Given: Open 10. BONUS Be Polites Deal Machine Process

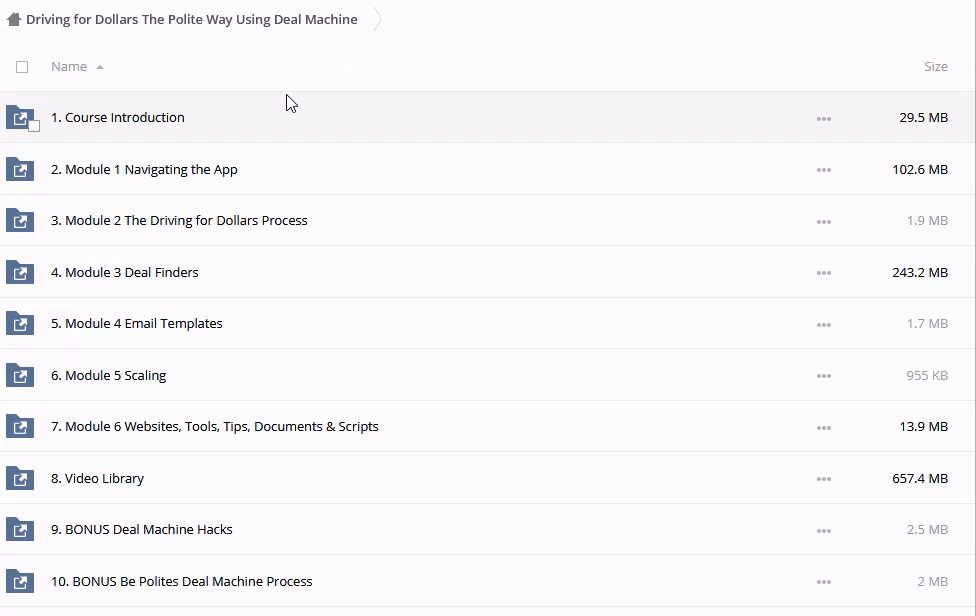Looking at the screenshot, I should (181, 581).
